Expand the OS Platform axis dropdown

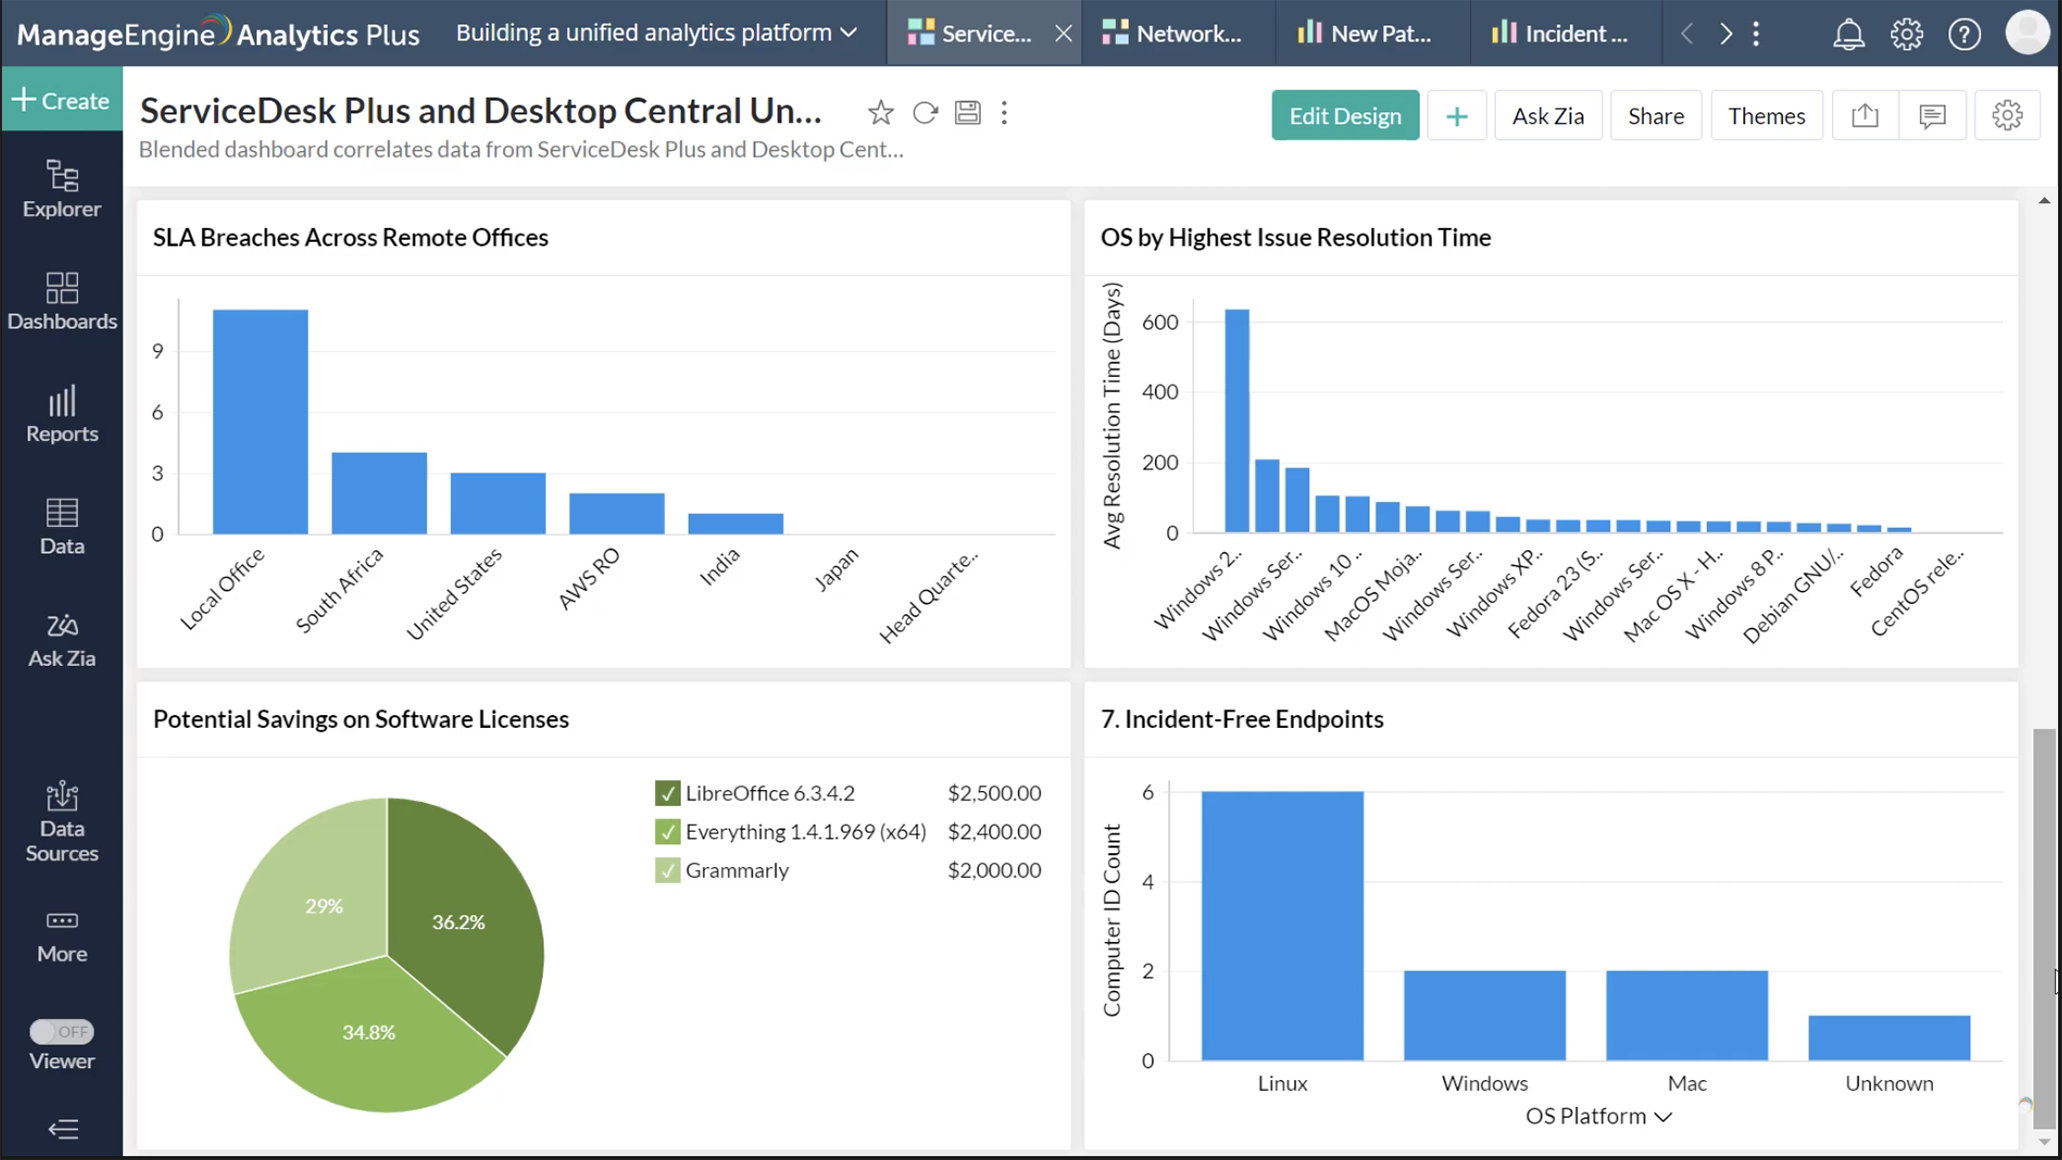[1662, 1117]
